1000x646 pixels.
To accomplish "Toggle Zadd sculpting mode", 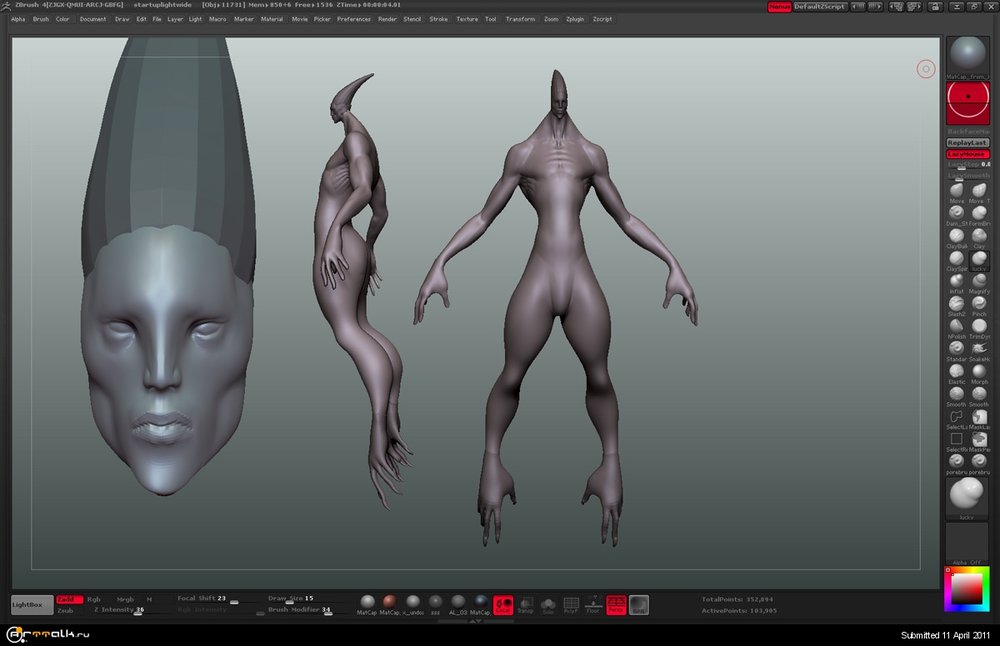I will coord(69,599).
